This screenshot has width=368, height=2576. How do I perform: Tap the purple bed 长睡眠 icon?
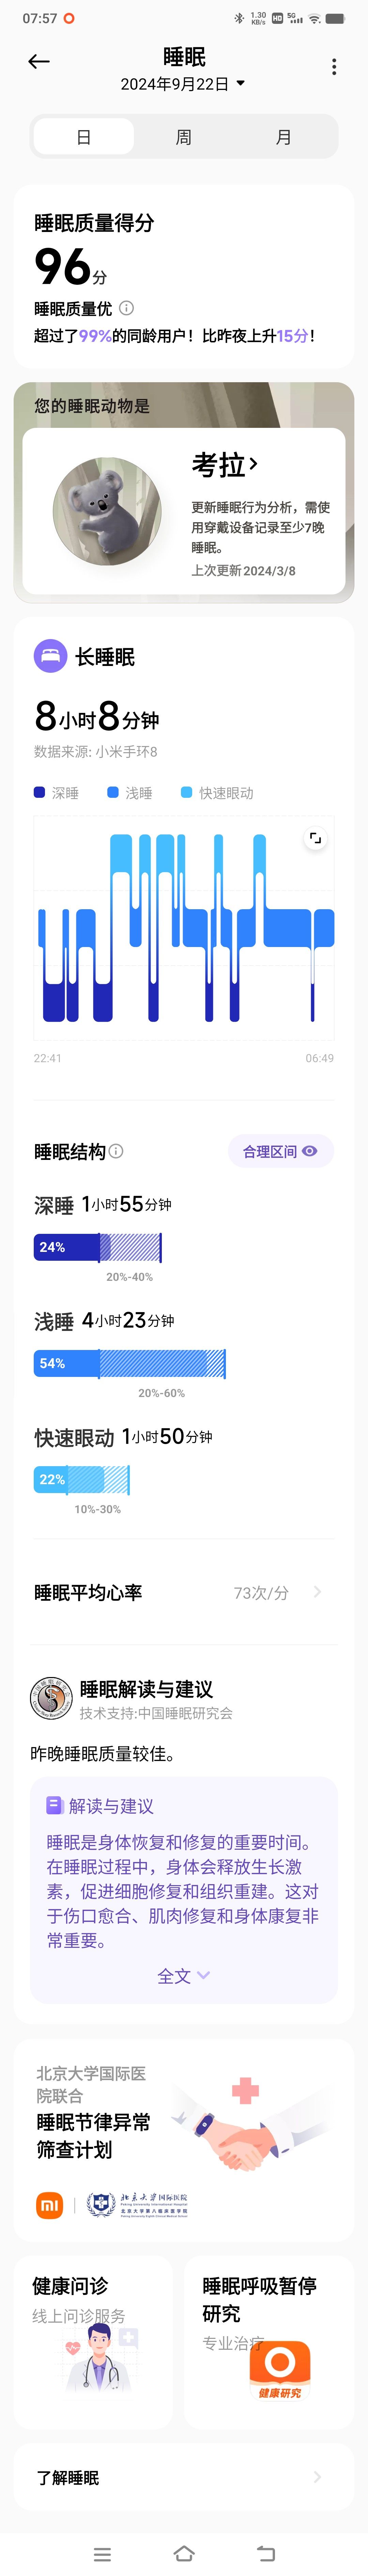click(x=50, y=656)
